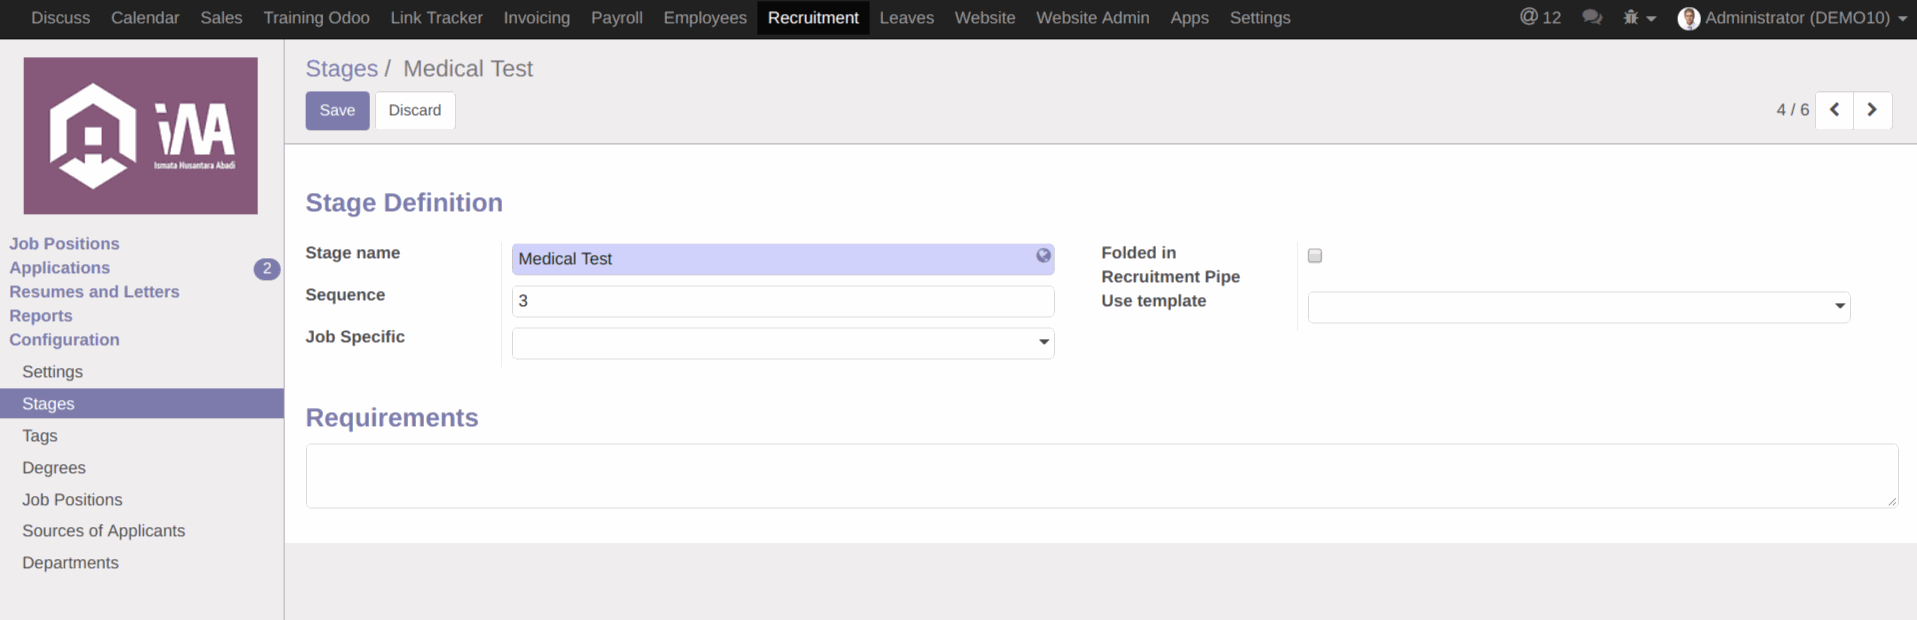Toggle Folded in Recruitment Pipe checkbox

[x=1315, y=256]
